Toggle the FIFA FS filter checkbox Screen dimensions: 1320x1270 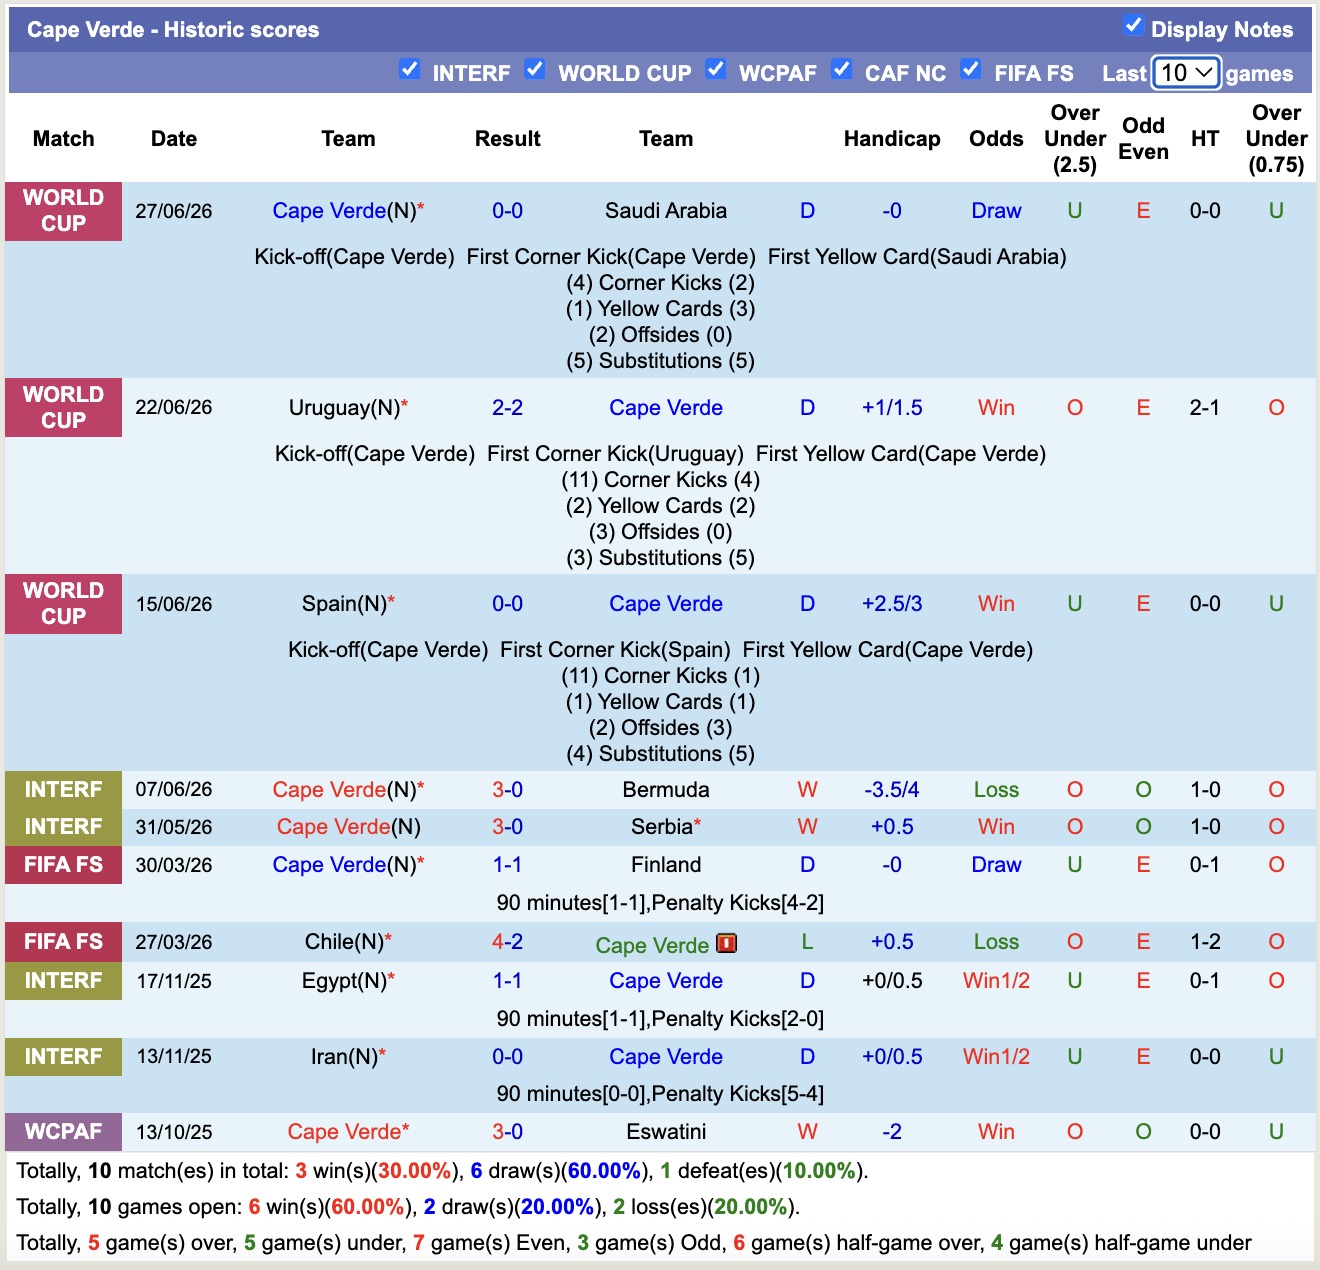coord(970,69)
